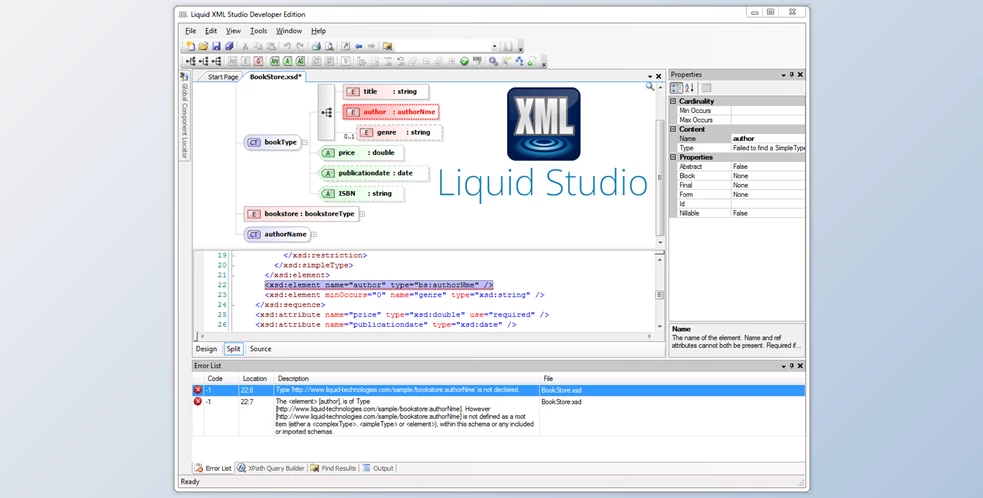983x498 pixels.
Task: Switch to the Start Page tab
Action: (x=223, y=77)
